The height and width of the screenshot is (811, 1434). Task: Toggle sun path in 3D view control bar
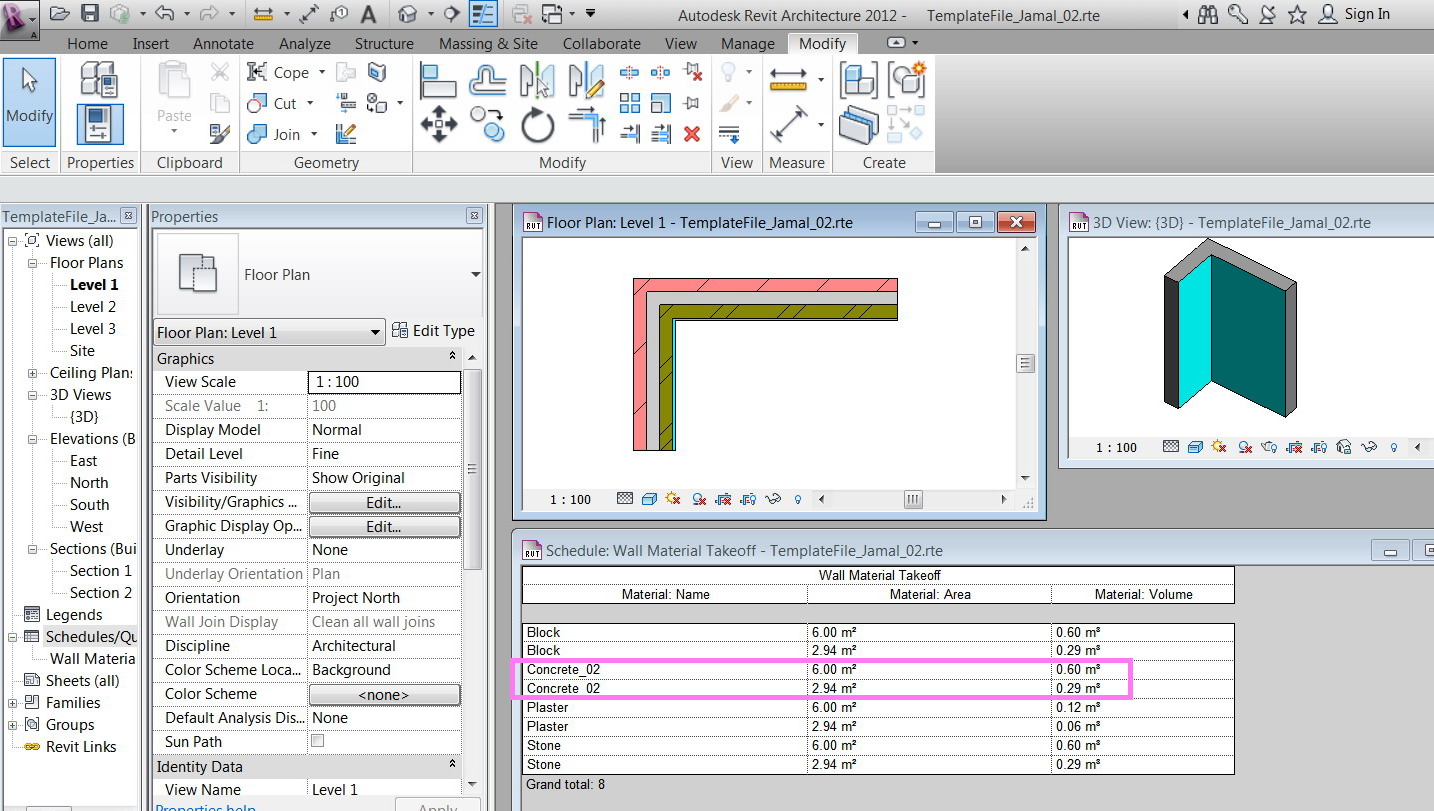[x=1219, y=447]
